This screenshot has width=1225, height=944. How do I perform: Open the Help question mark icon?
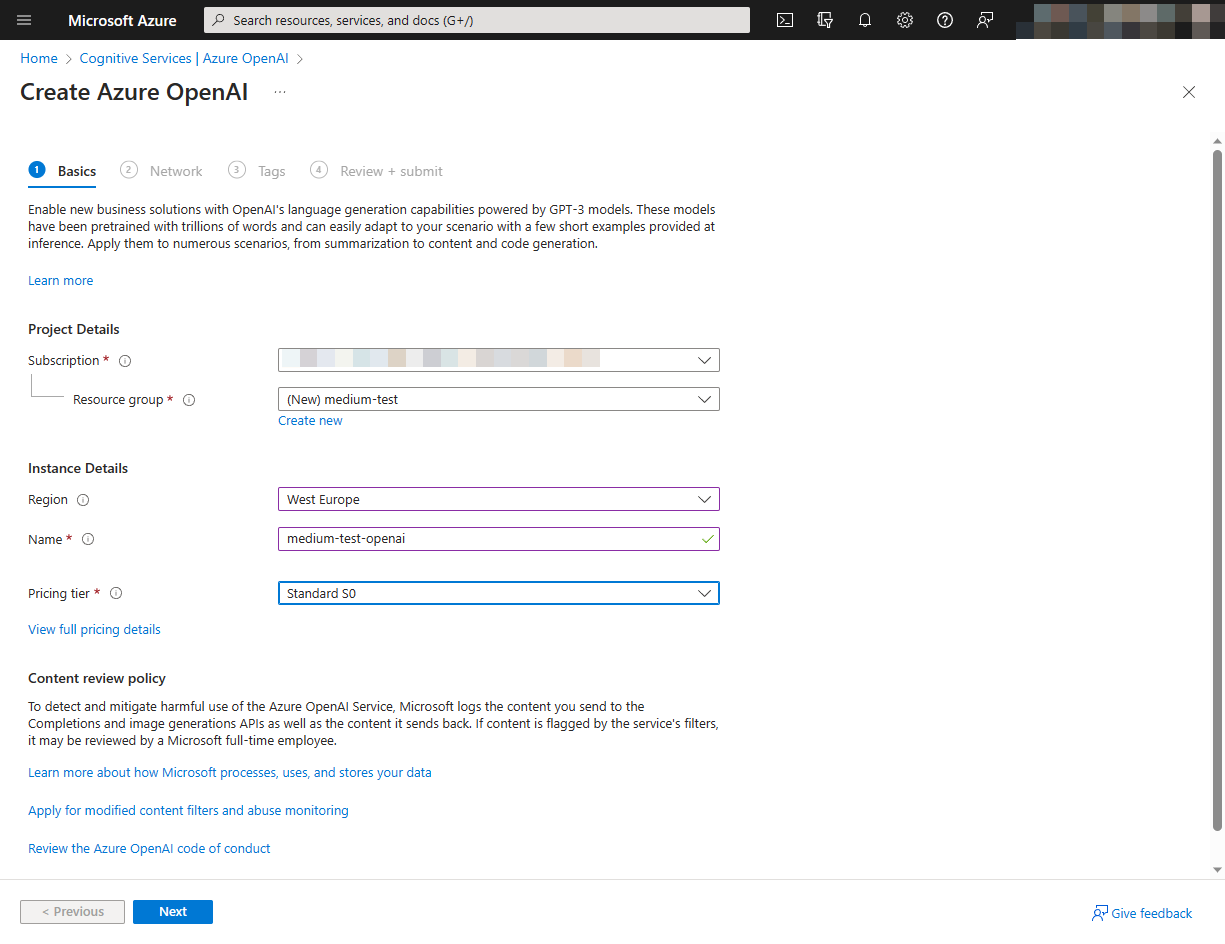(x=945, y=20)
